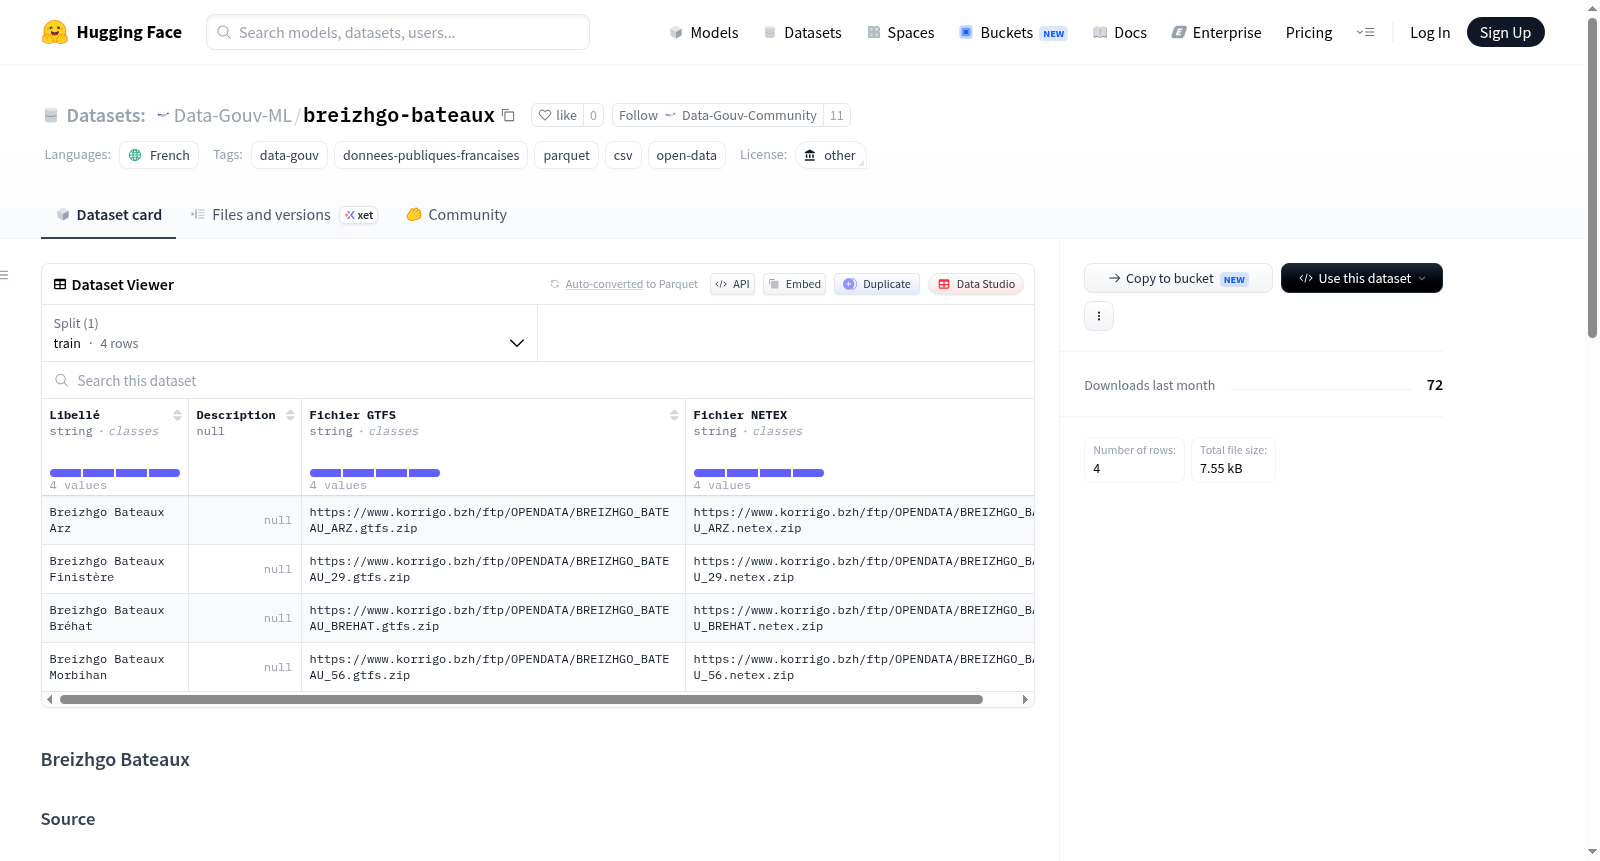Click the table horizontal scrollbar thumb
Viewport: 1600px width, 861px height.
click(521, 700)
